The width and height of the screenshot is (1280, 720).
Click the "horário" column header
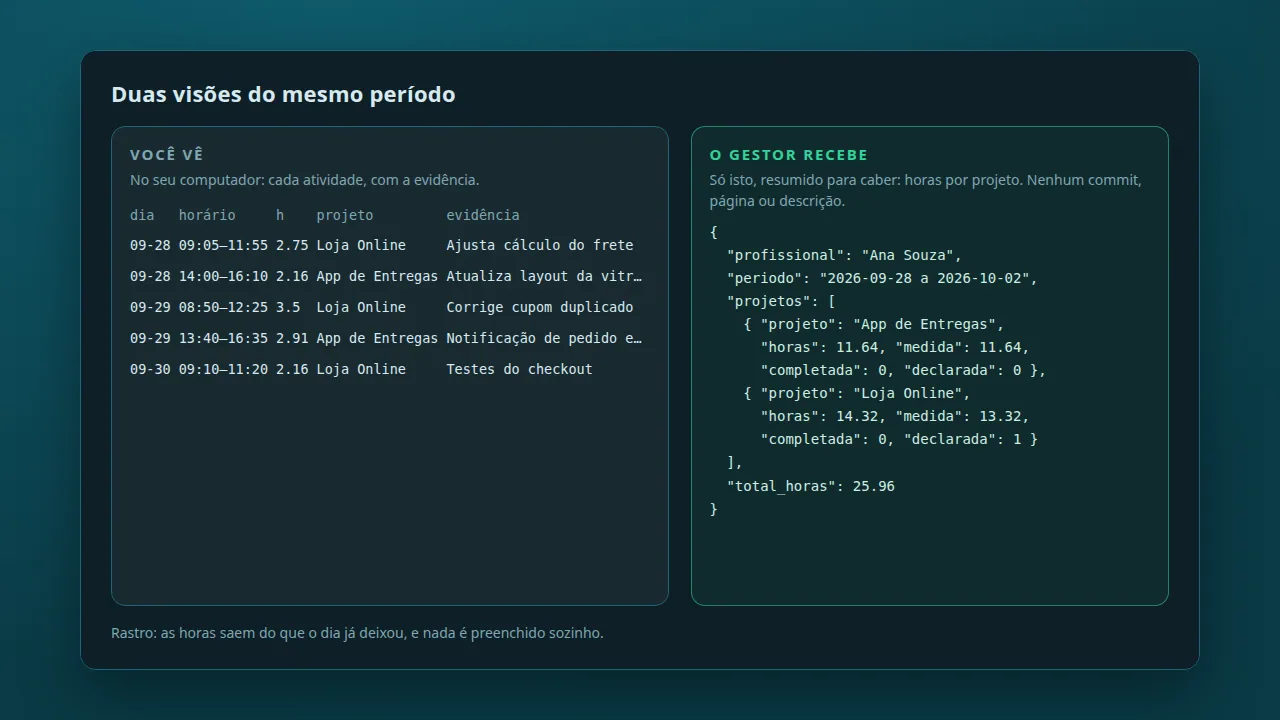[x=207, y=215]
